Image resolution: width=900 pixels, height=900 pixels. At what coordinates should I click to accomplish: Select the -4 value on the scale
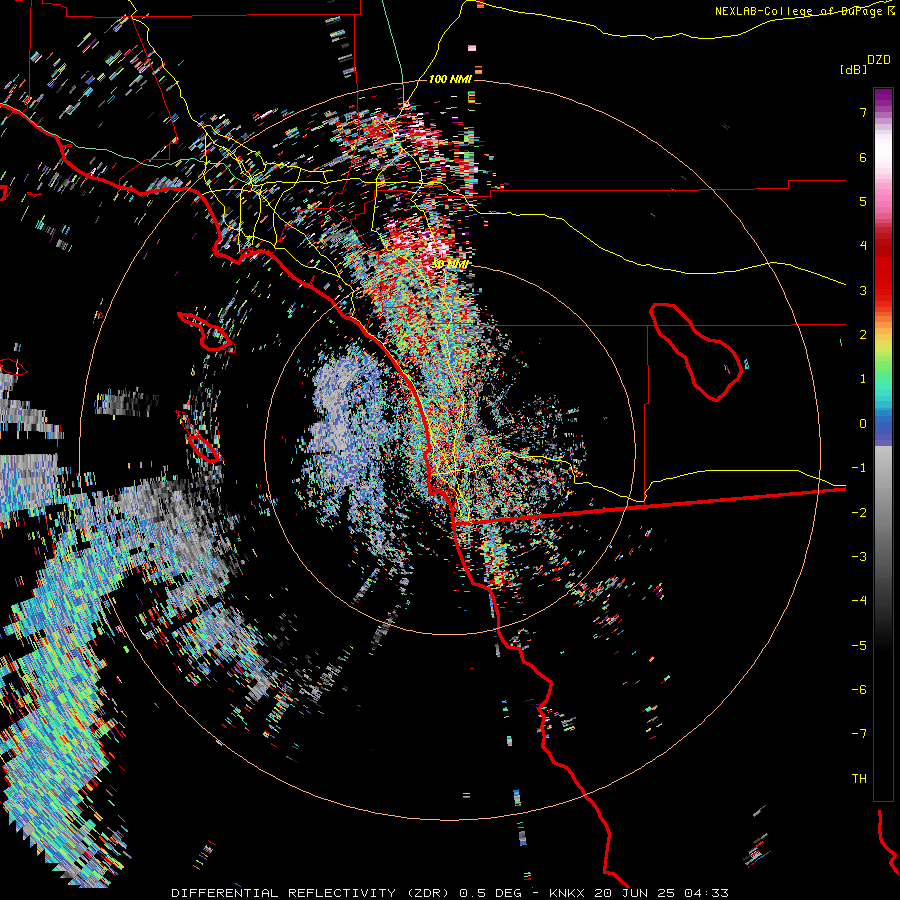tap(859, 601)
